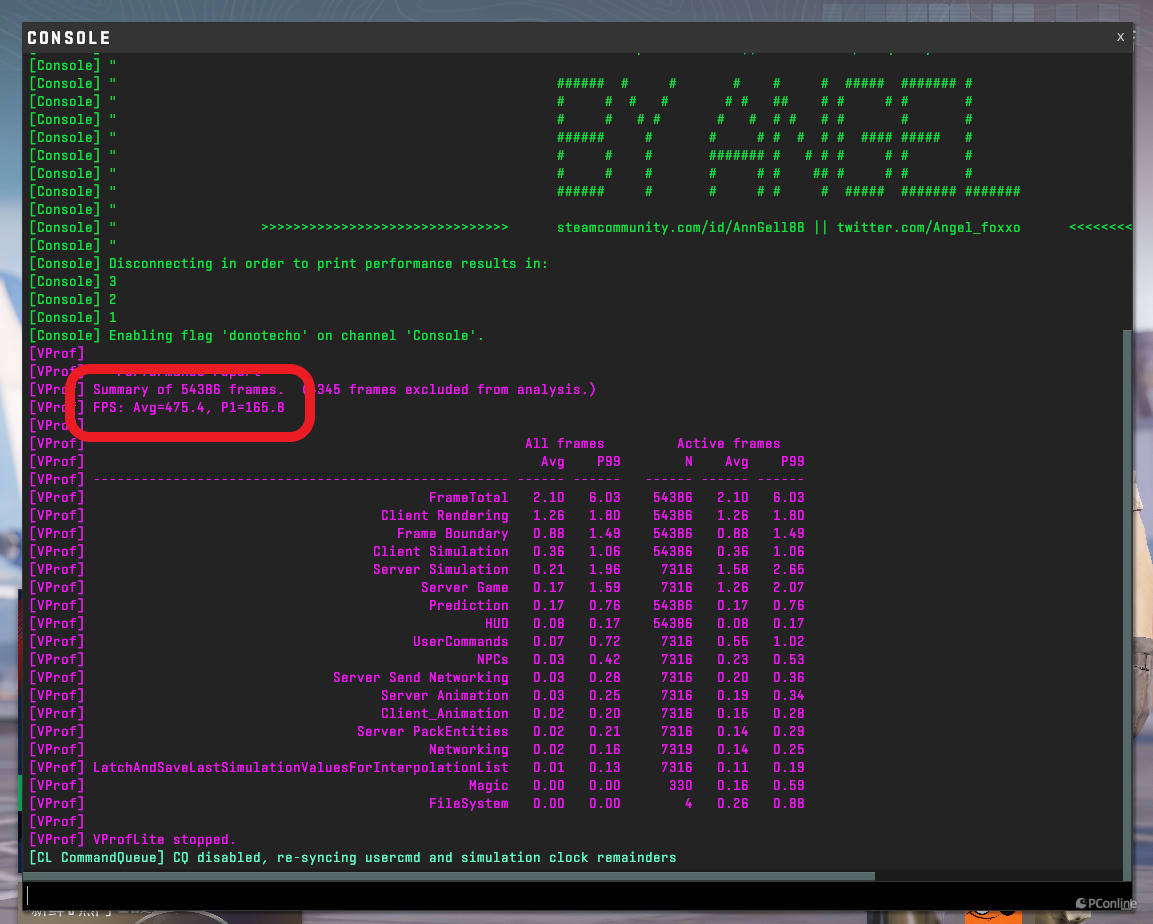The image size is (1153, 924).
Task: Click the 'HUD' row label
Action: tap(496, 623)
